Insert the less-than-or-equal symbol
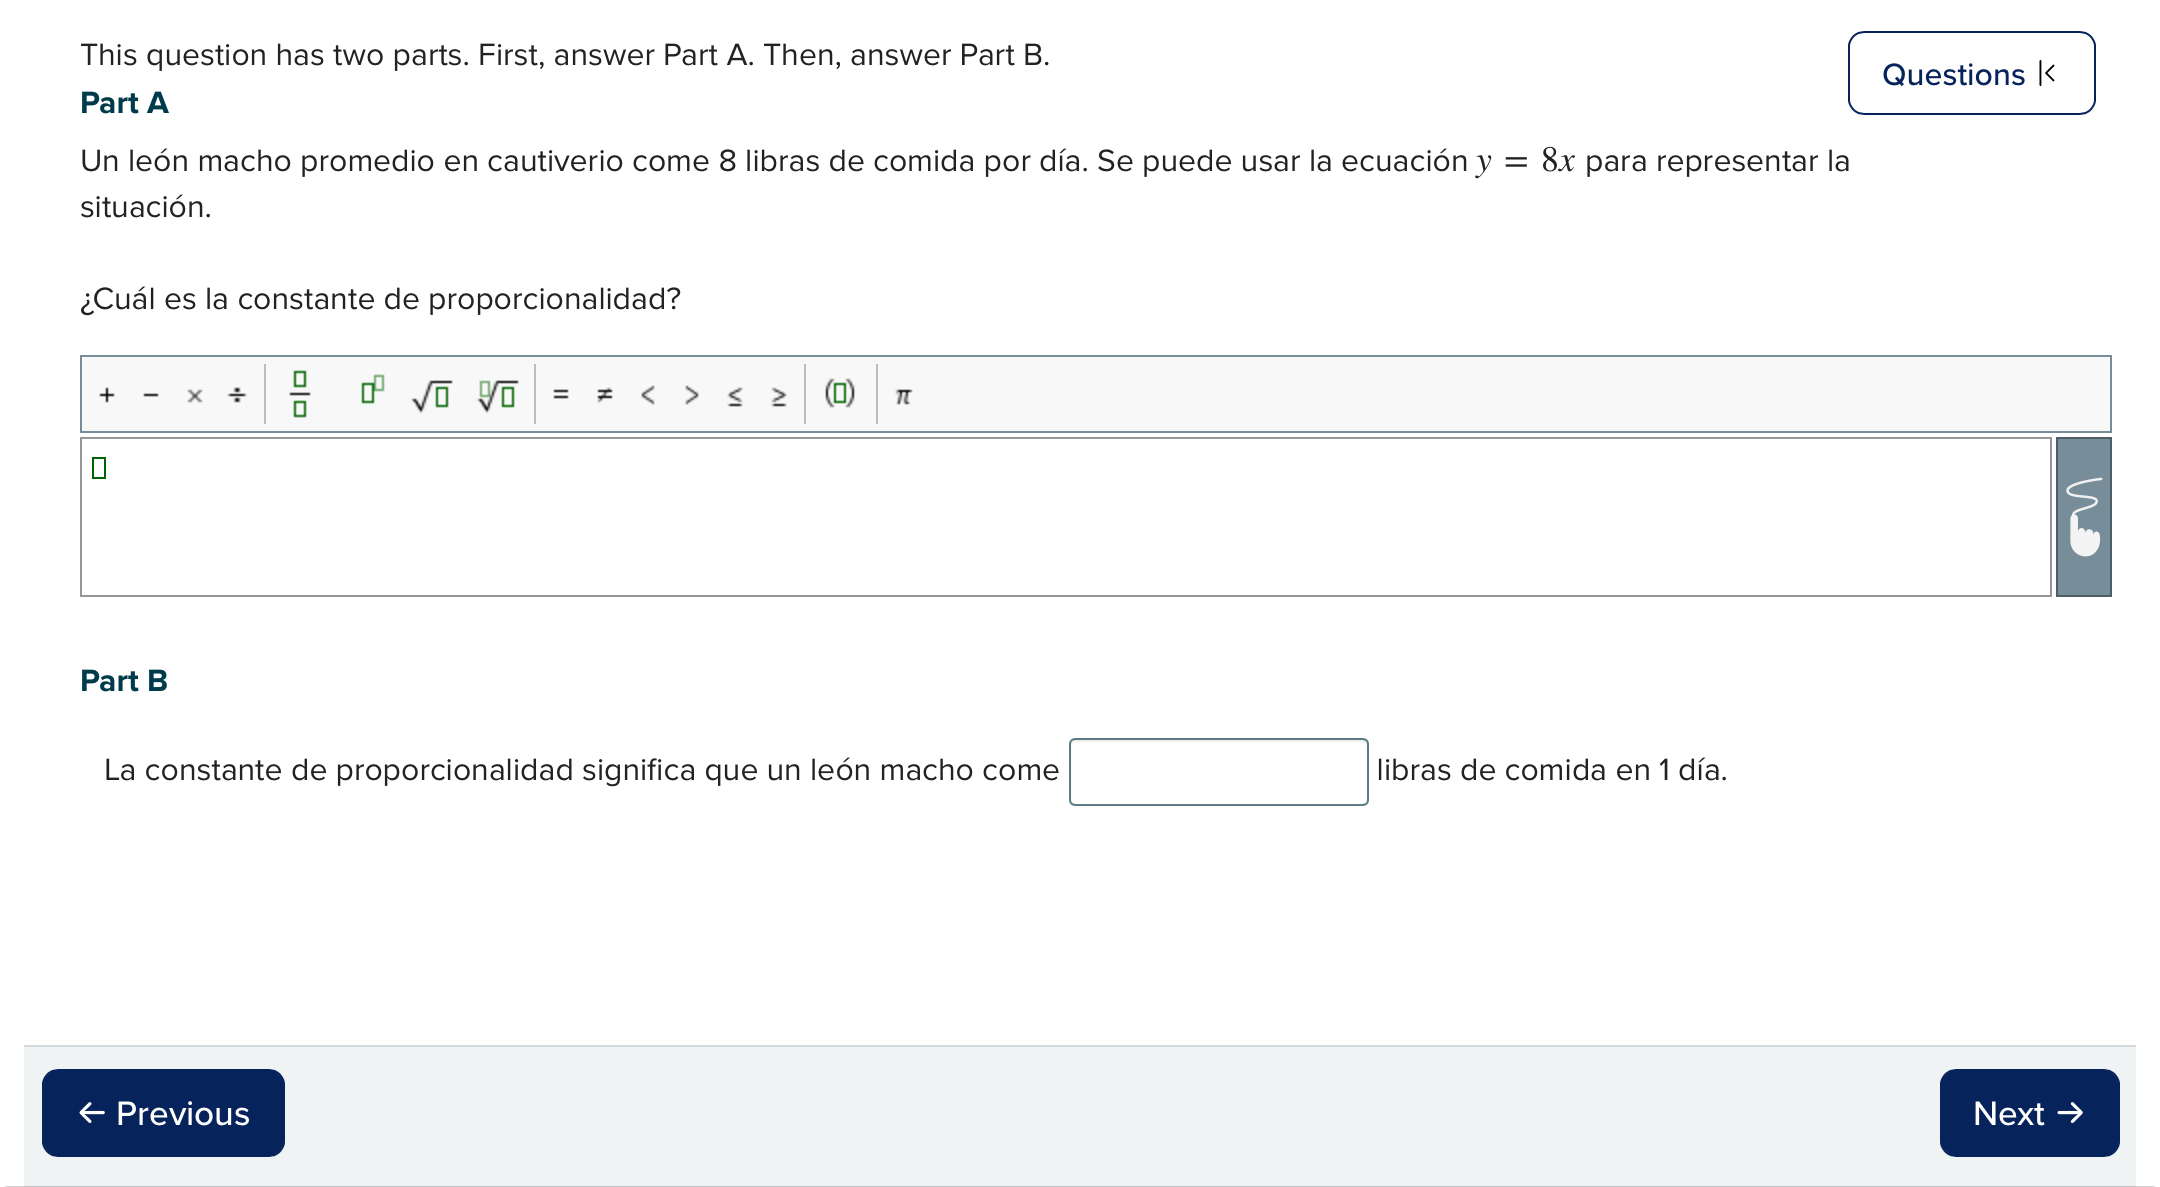2160x1187 pixels. pyautogui.click(x=734, y=395)
